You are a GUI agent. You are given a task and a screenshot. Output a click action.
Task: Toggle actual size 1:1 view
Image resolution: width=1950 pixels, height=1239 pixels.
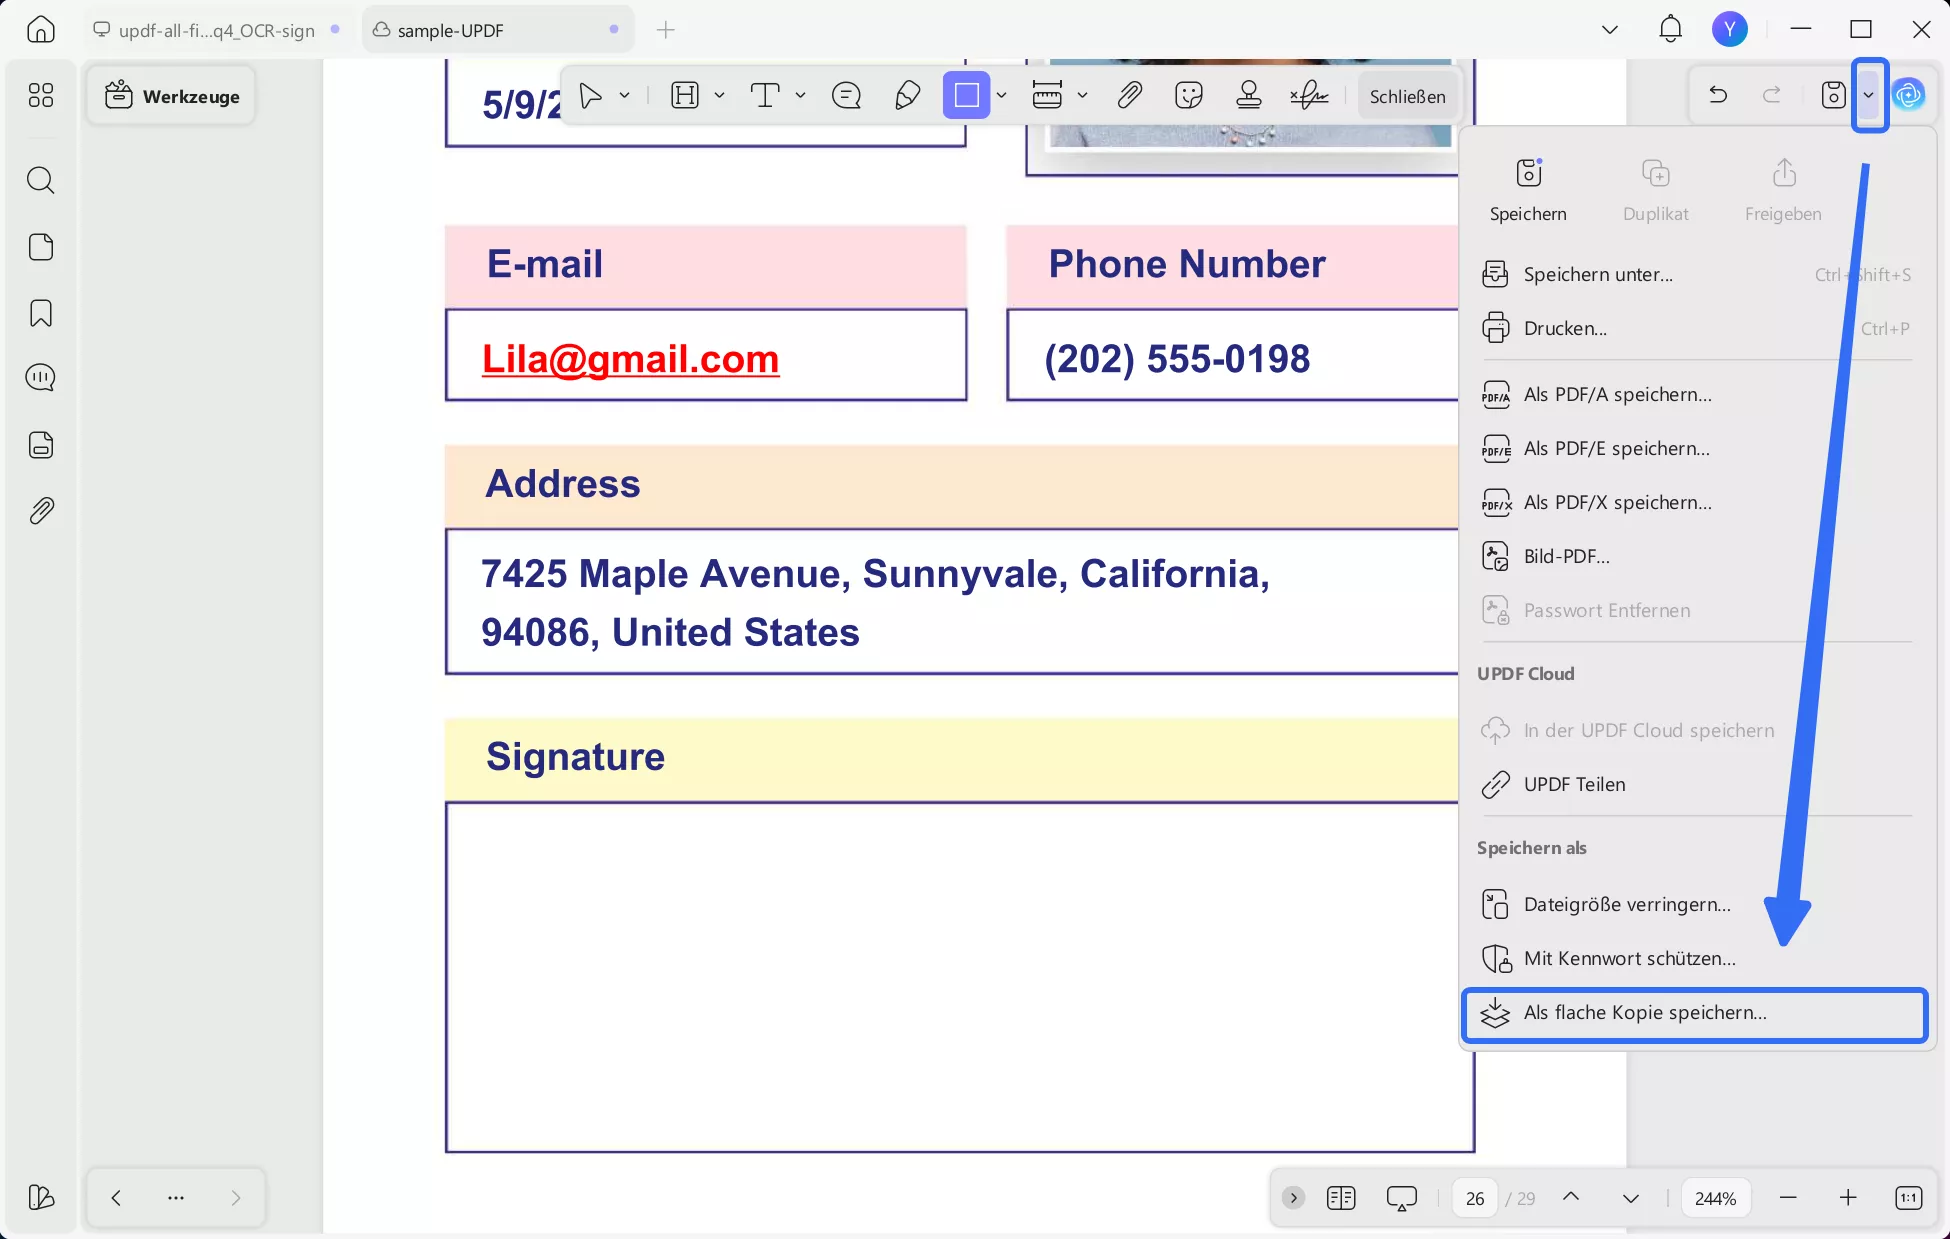click(x=1908, y=1197)
